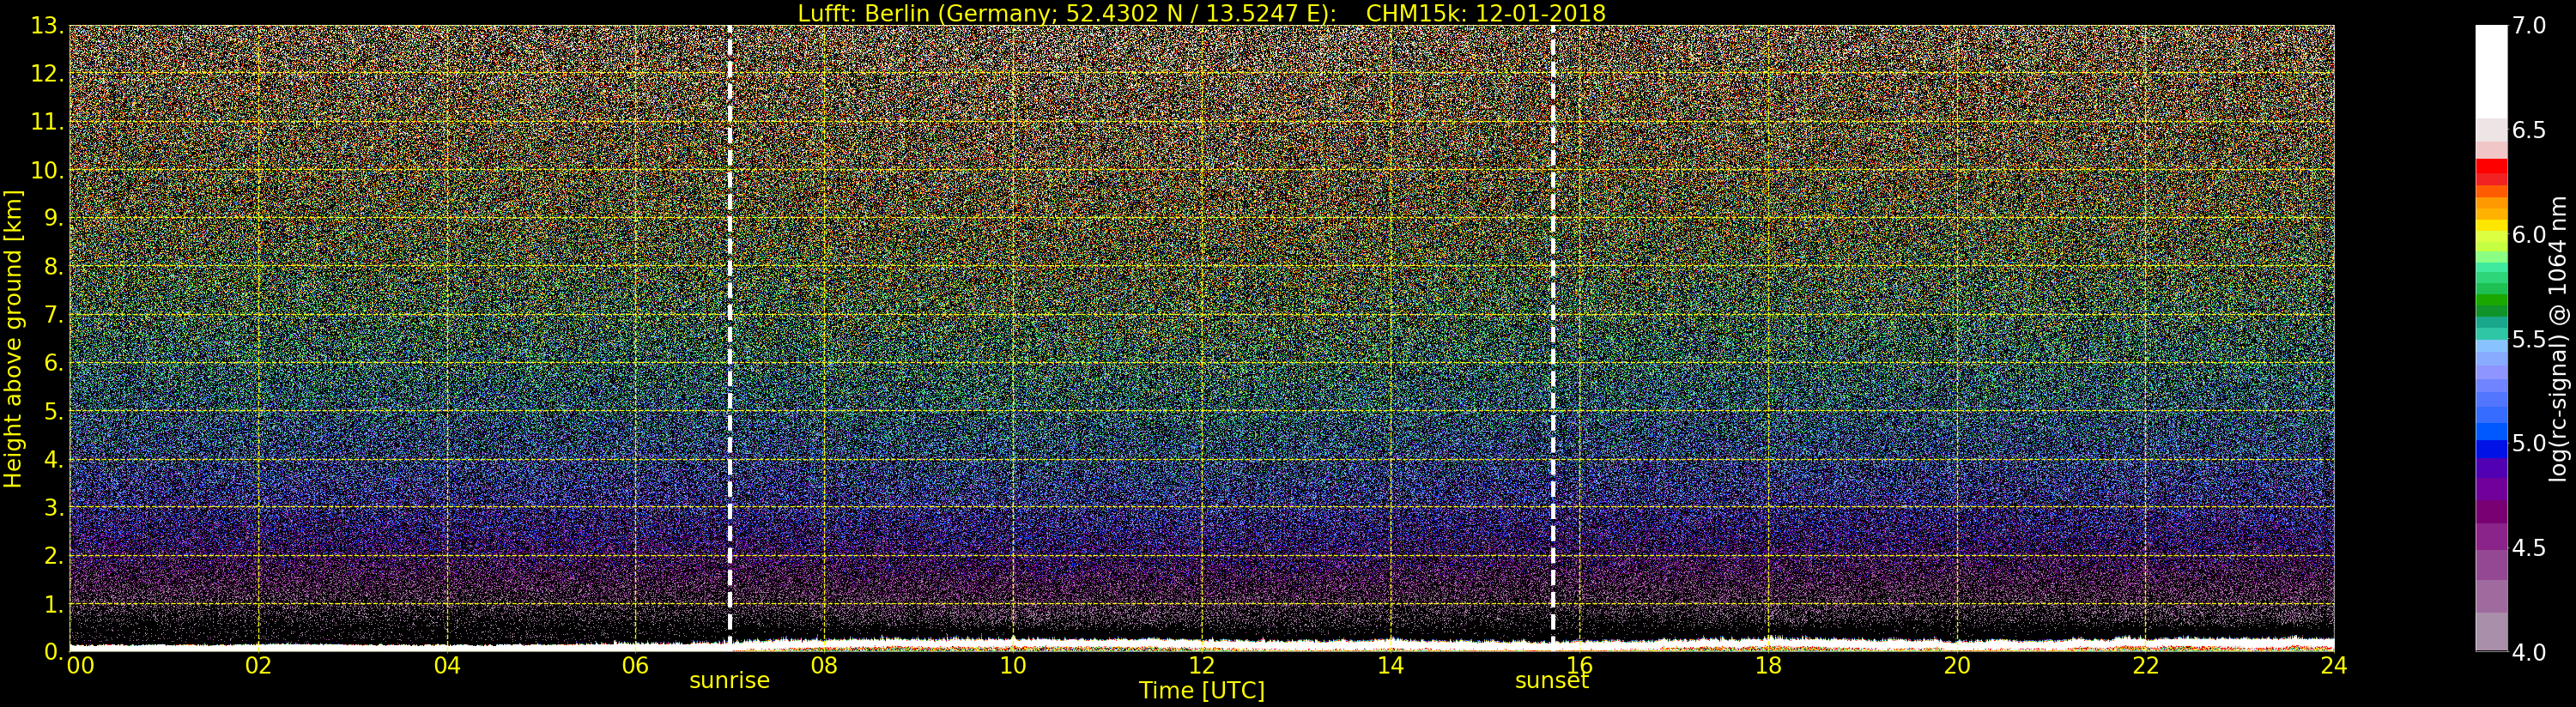Select the "sunrise" label below the time axis
This screenshot has width=2576, height=707.
pos(729,681)
